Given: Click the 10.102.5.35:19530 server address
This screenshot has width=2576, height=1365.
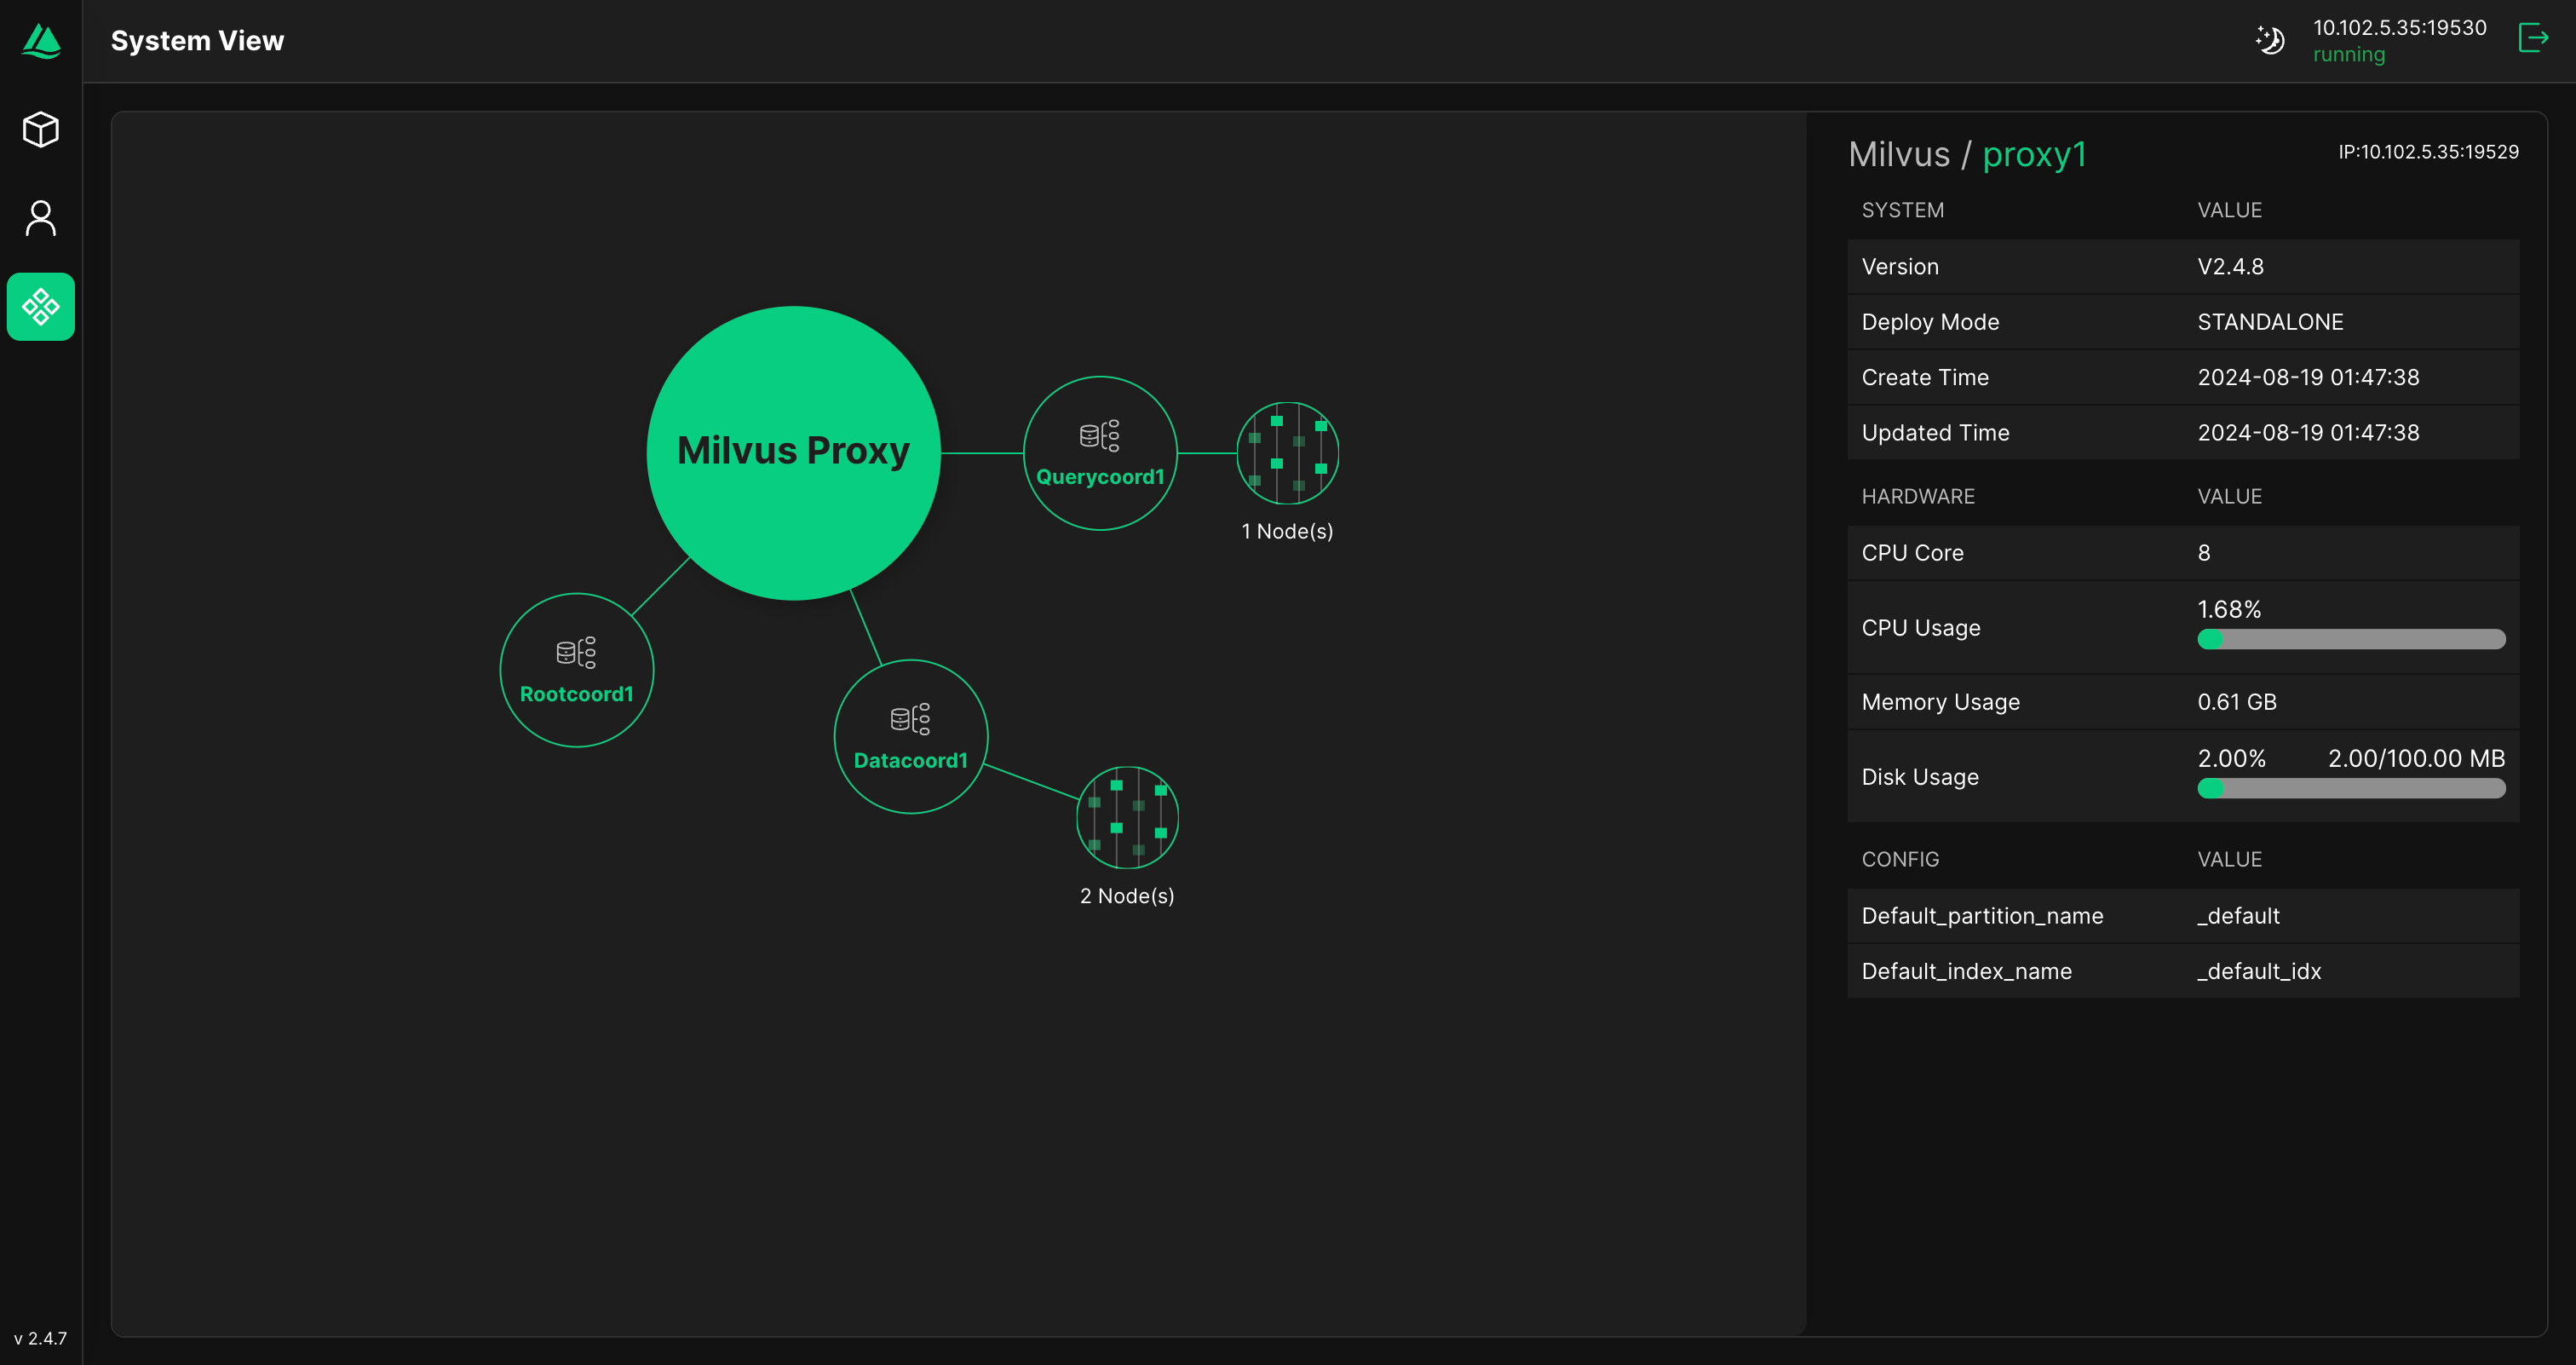Looking at the screenshot, I should point(2399,28).
